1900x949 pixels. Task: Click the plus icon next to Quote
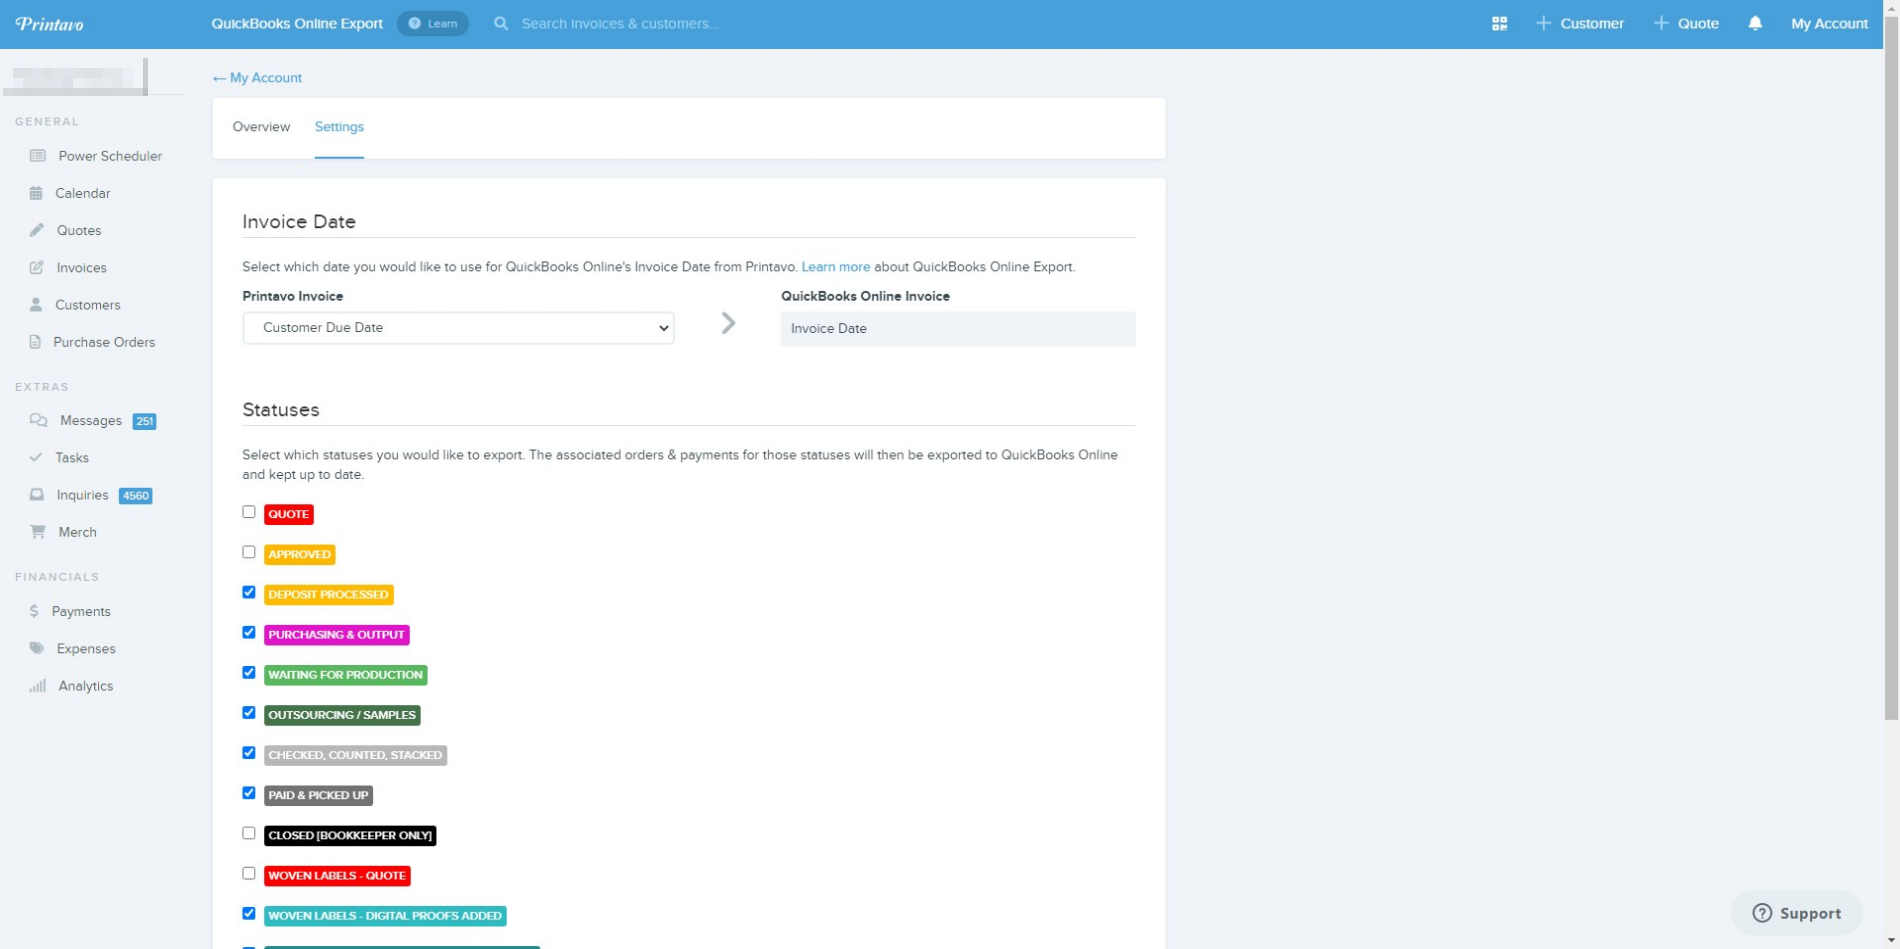(1660, 23)
